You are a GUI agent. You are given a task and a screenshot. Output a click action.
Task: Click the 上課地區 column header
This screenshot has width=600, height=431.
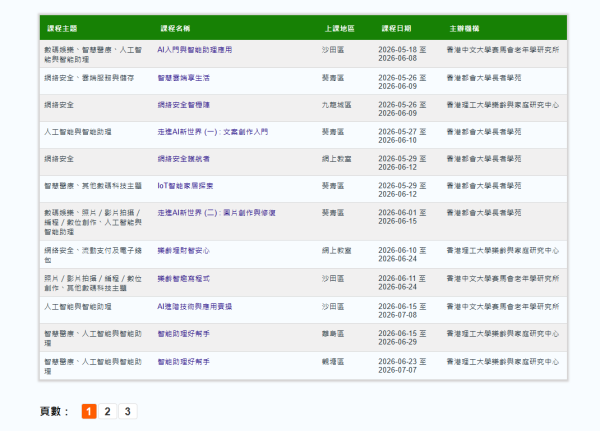click(340, 28)
